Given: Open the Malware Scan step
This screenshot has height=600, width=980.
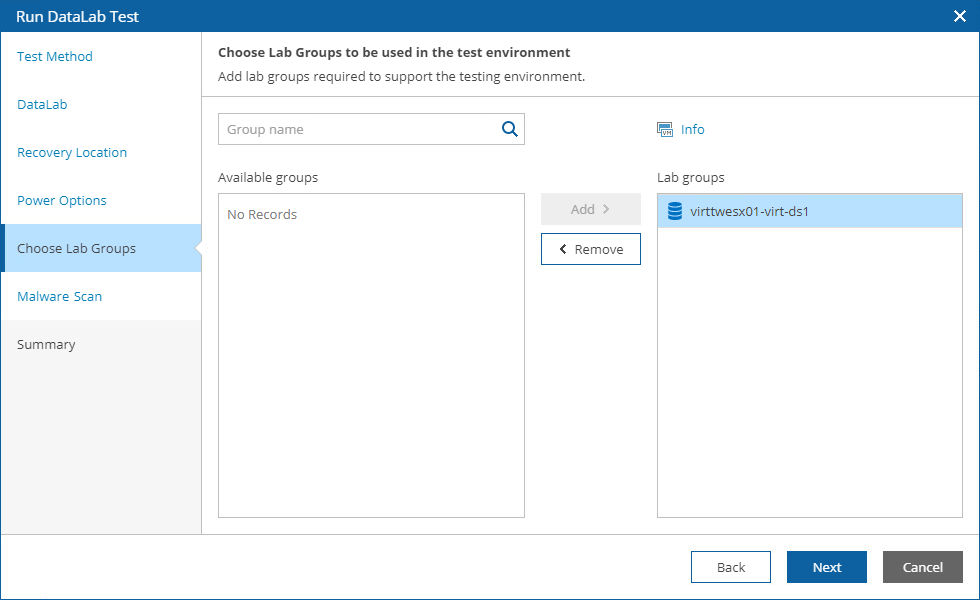Looking at the screenshot, I should [59, 296].
